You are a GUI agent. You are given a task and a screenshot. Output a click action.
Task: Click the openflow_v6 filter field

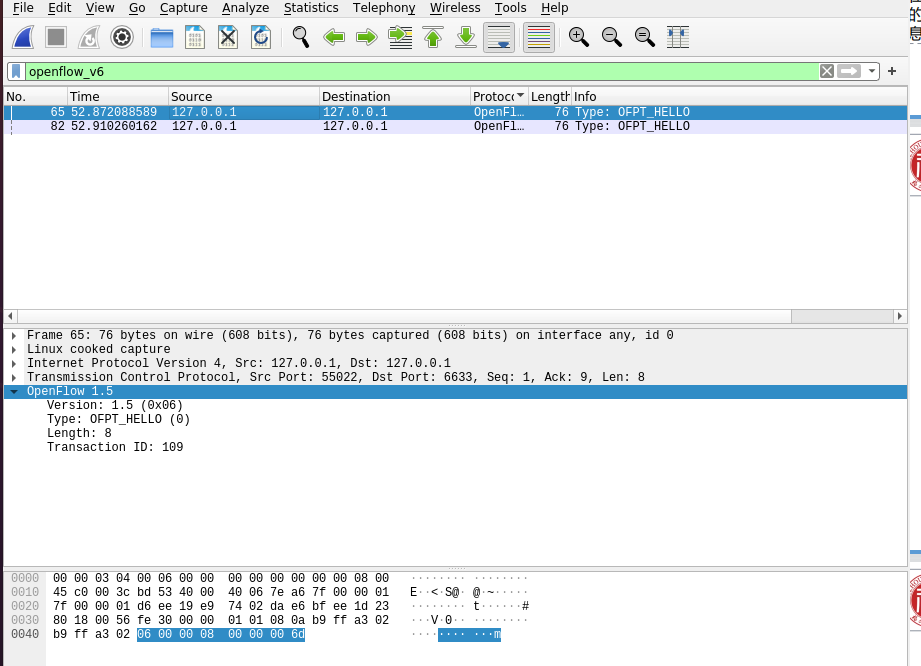(x=421, y=72)
